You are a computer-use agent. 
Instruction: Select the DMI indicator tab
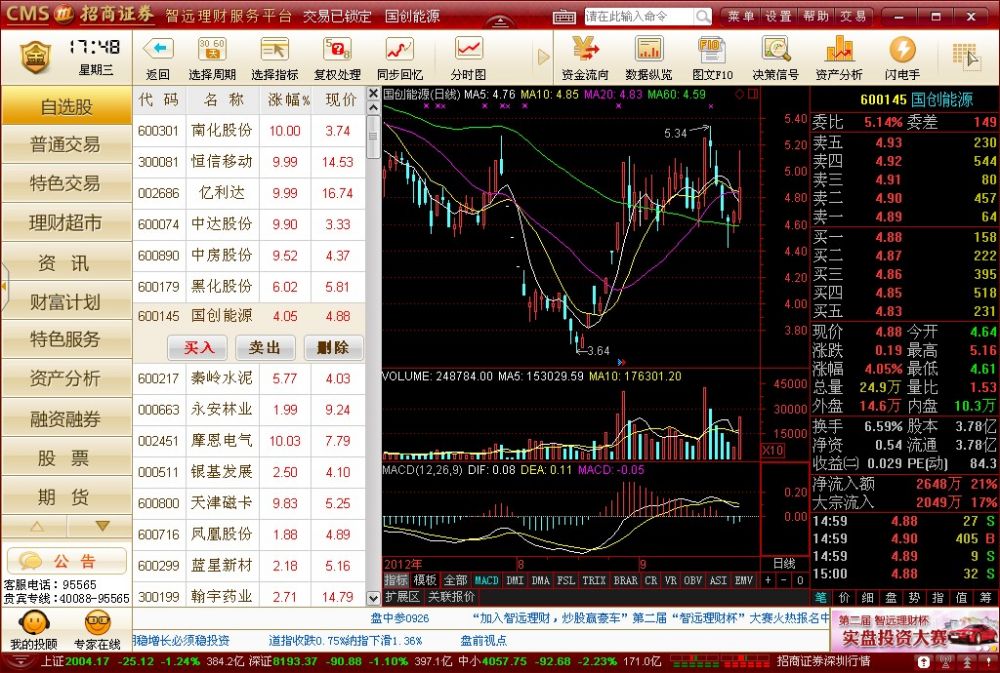514,581
